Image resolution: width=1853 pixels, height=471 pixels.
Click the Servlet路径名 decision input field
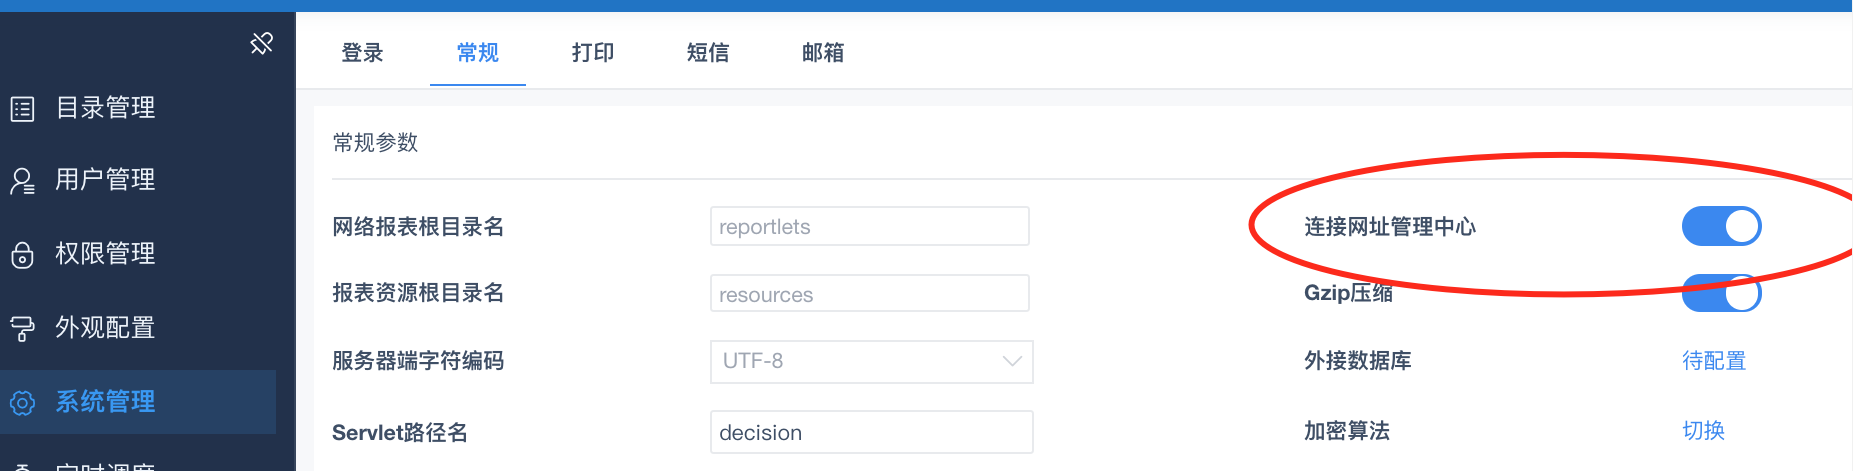tap(871, 432)
